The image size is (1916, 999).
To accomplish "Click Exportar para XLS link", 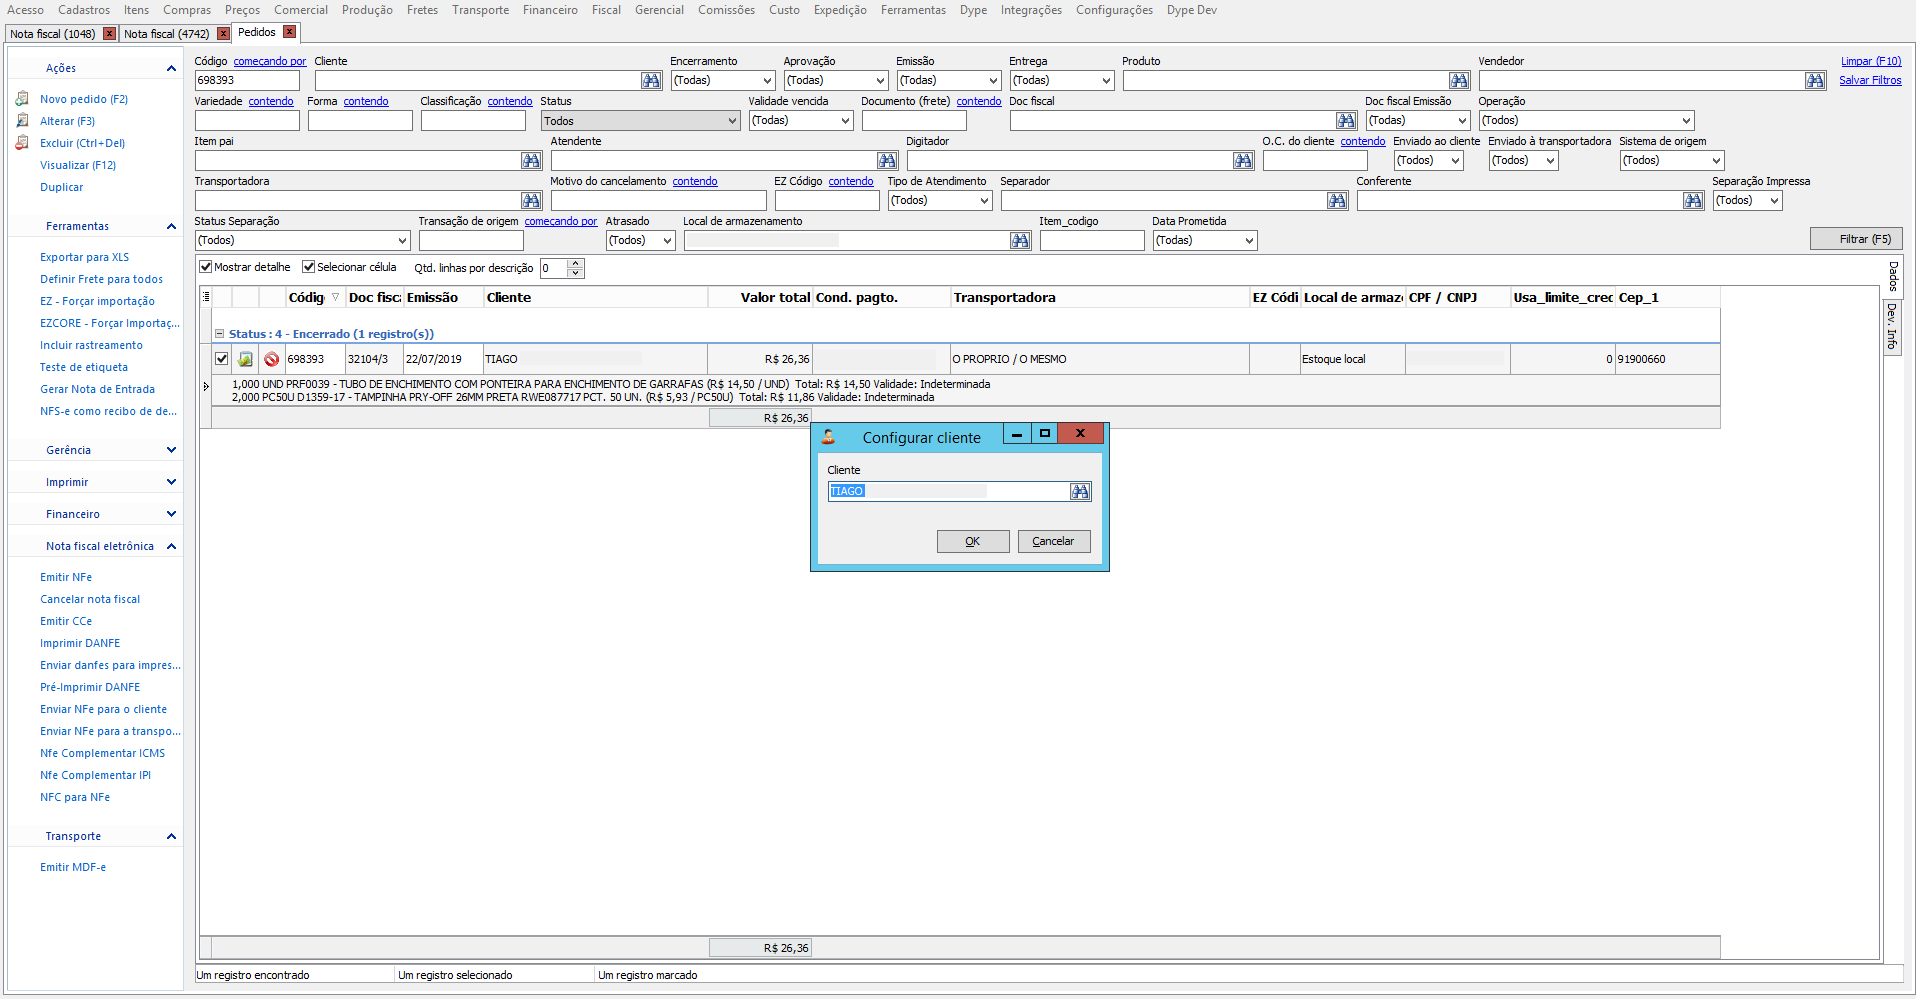I will coord(84,257).
